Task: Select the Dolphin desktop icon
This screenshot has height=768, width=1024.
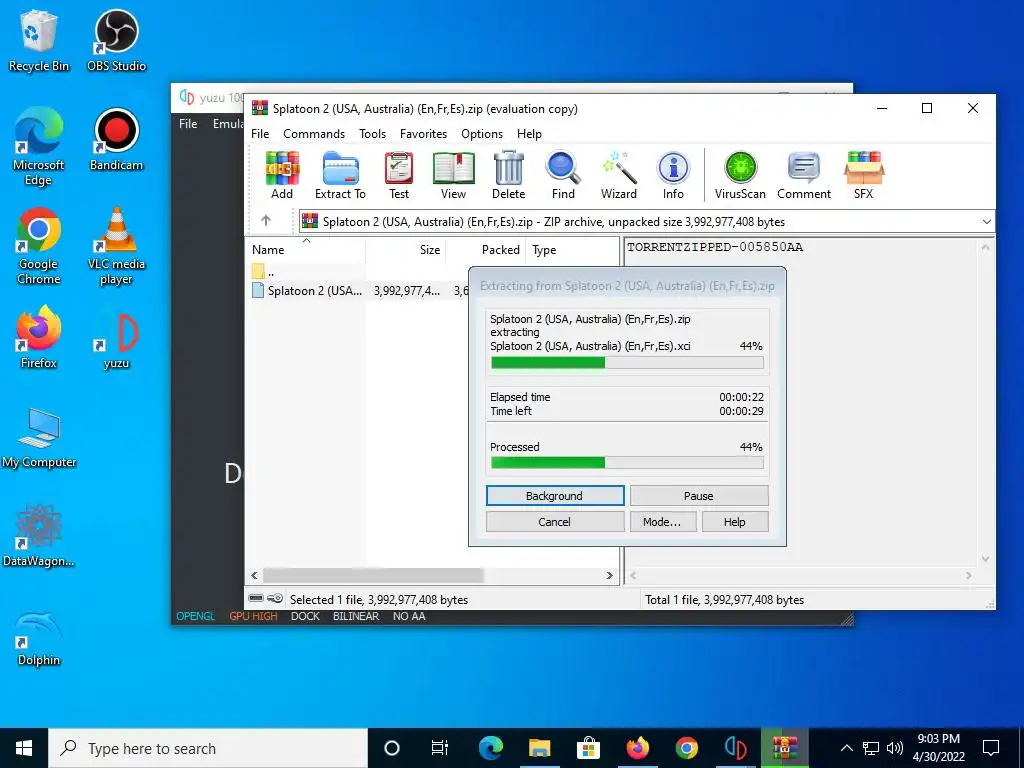Action: point(39,639)
